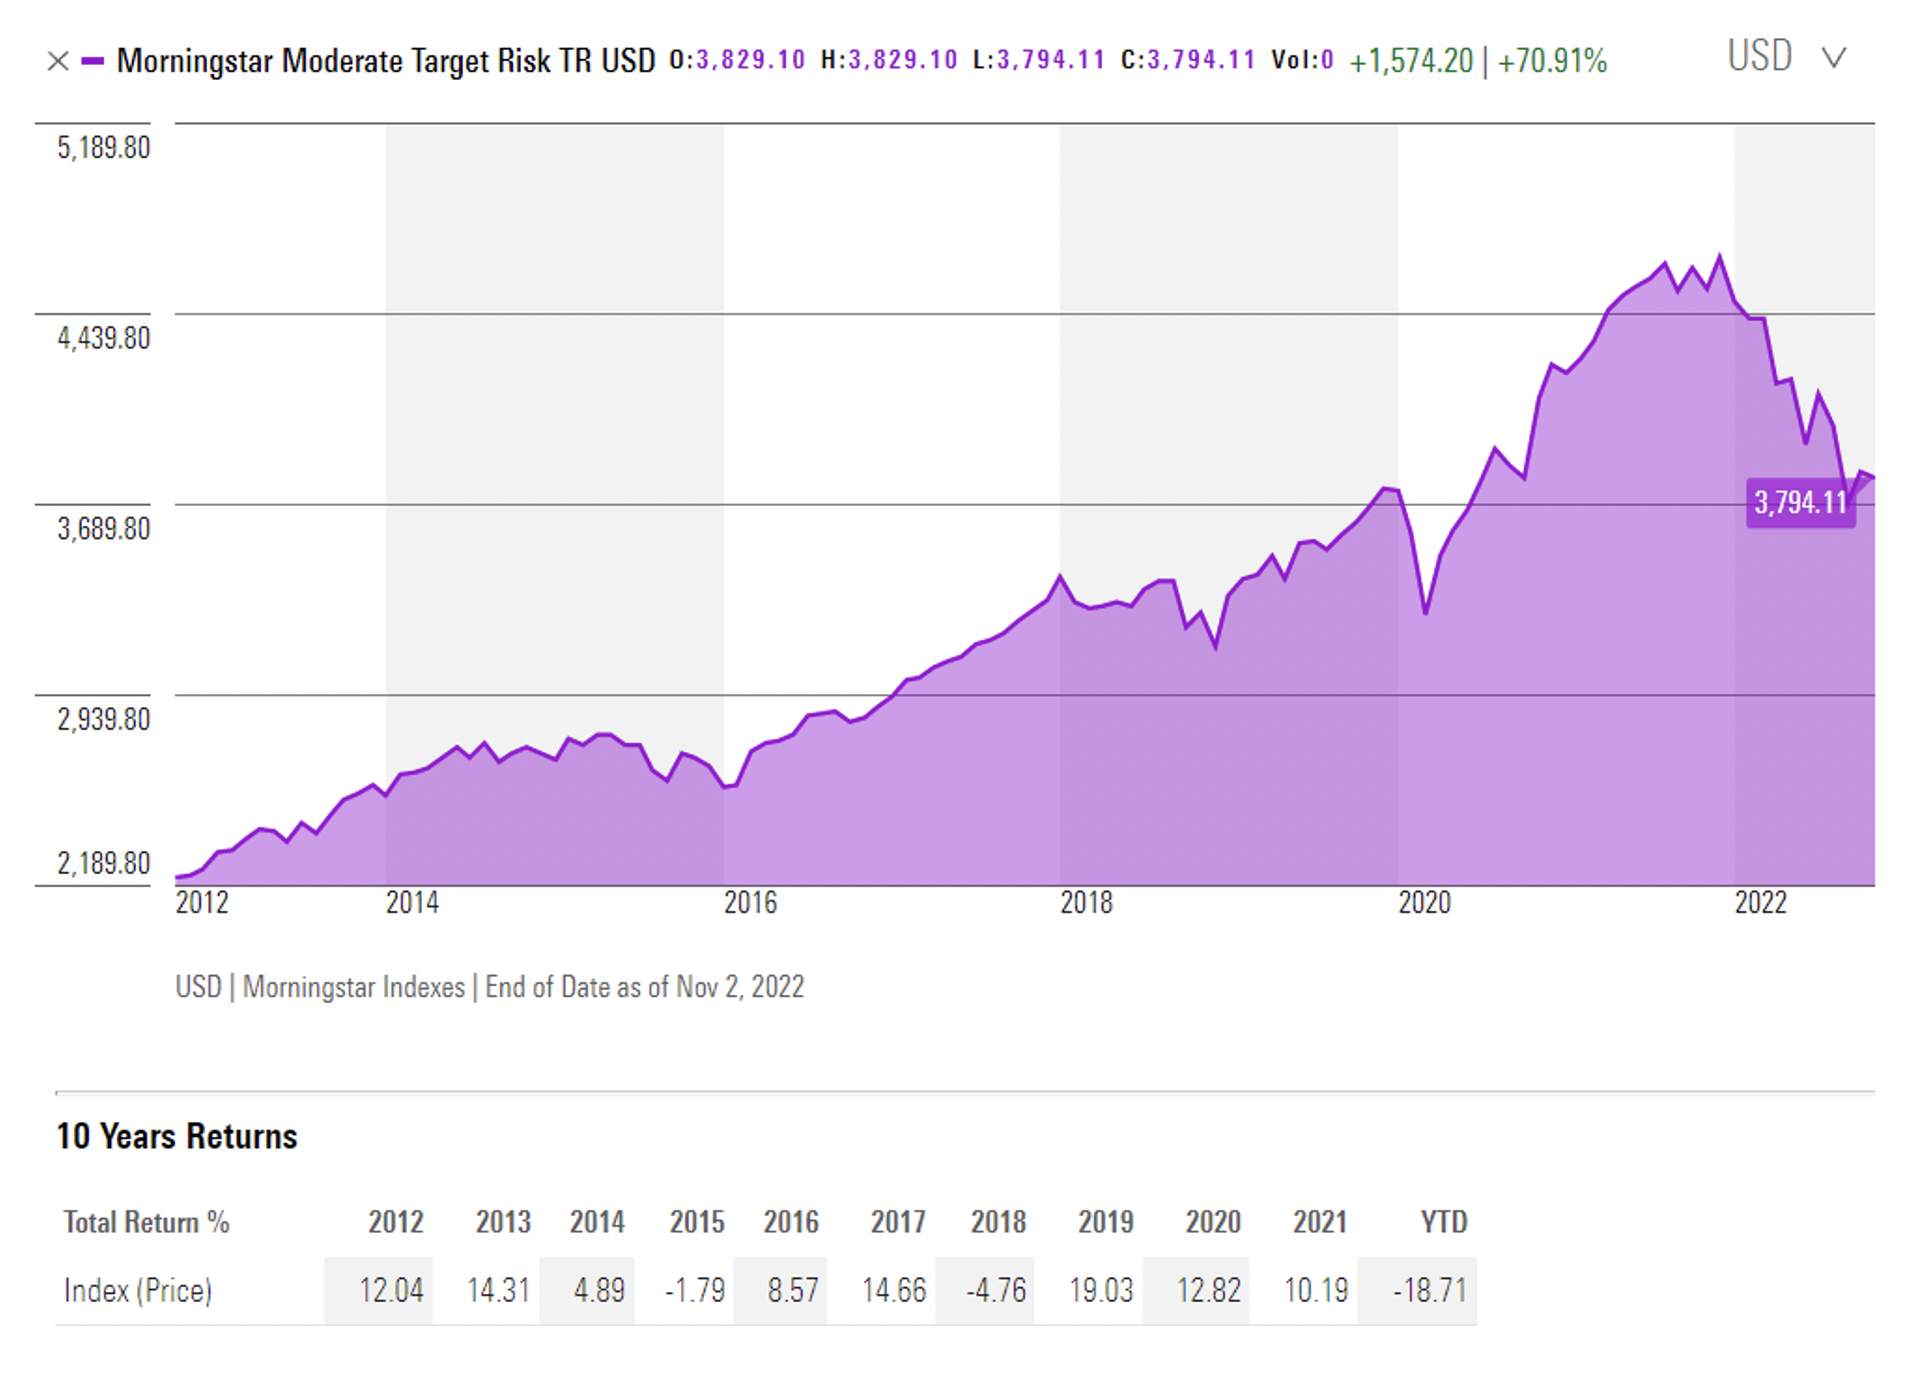Select 2012 on the chart's time axis
The width and height of the screenshot is (1916, 1380).
point(202,903)
